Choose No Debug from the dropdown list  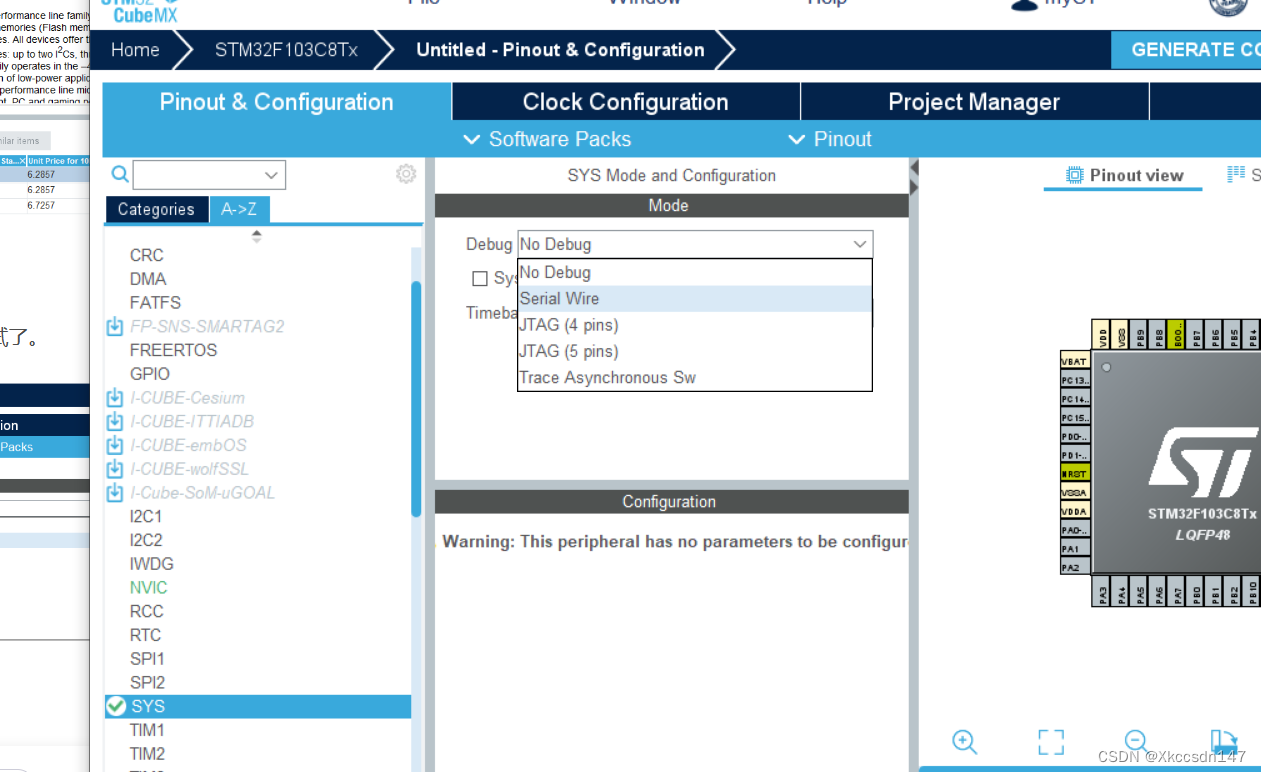[x=695, y=272]
